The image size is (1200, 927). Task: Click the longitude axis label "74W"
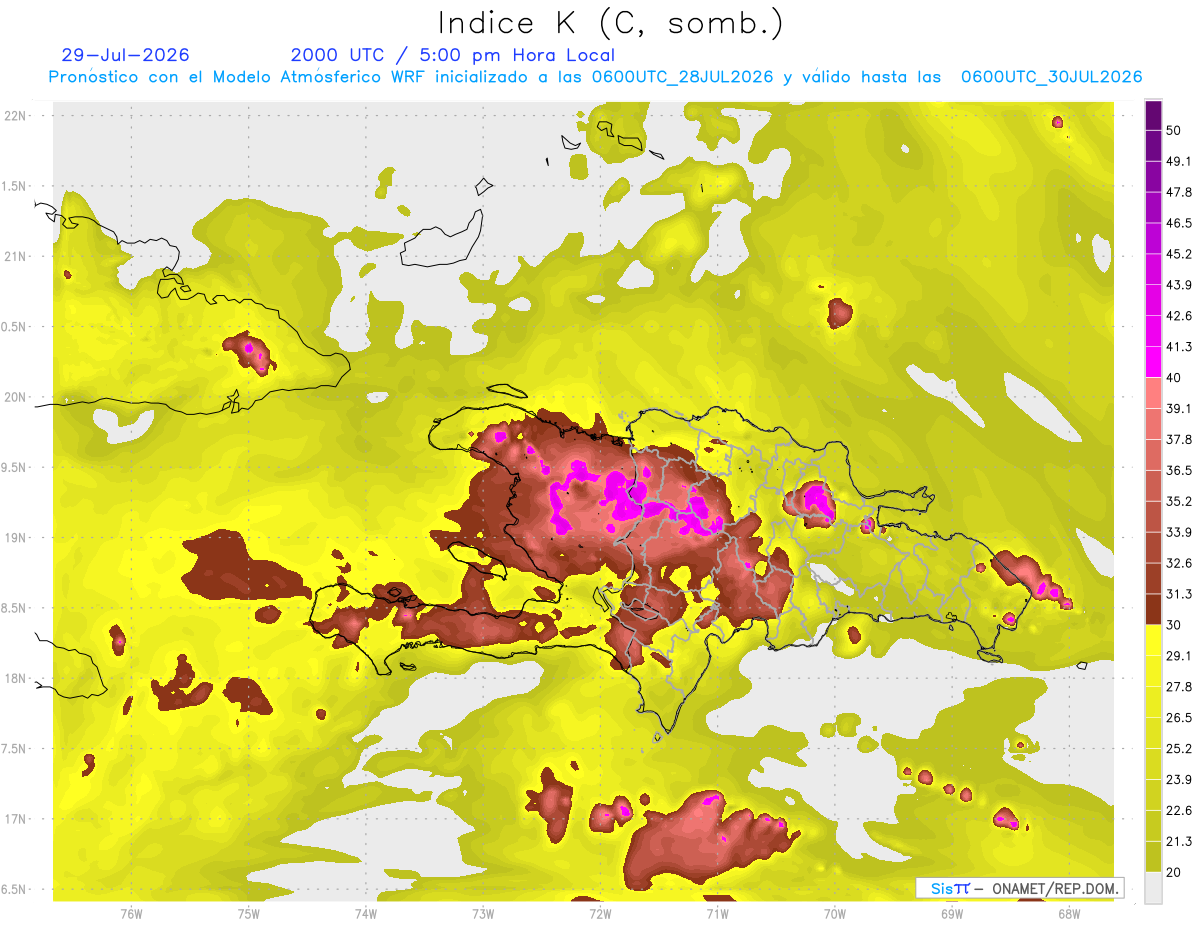click(x=366, y=914)
